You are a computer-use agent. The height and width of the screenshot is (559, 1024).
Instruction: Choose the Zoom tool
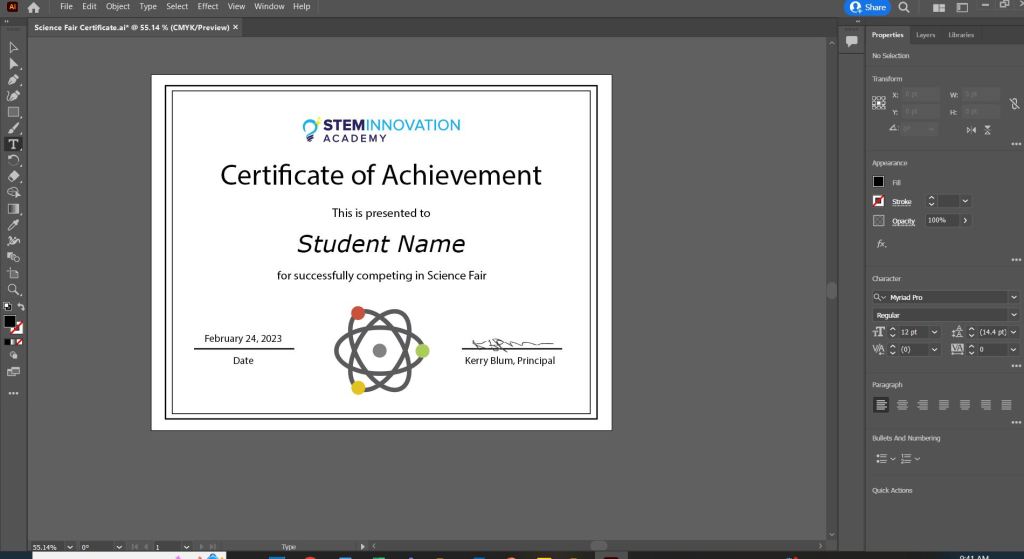[x=13, y=289]
